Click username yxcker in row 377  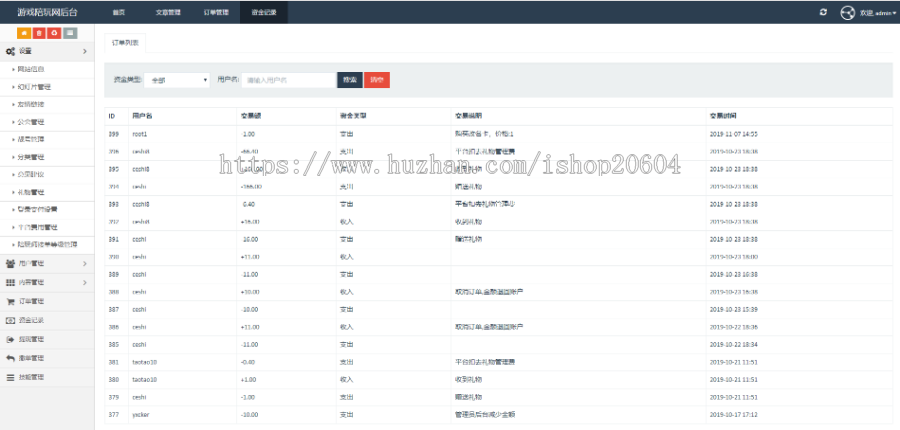point(141,414)
